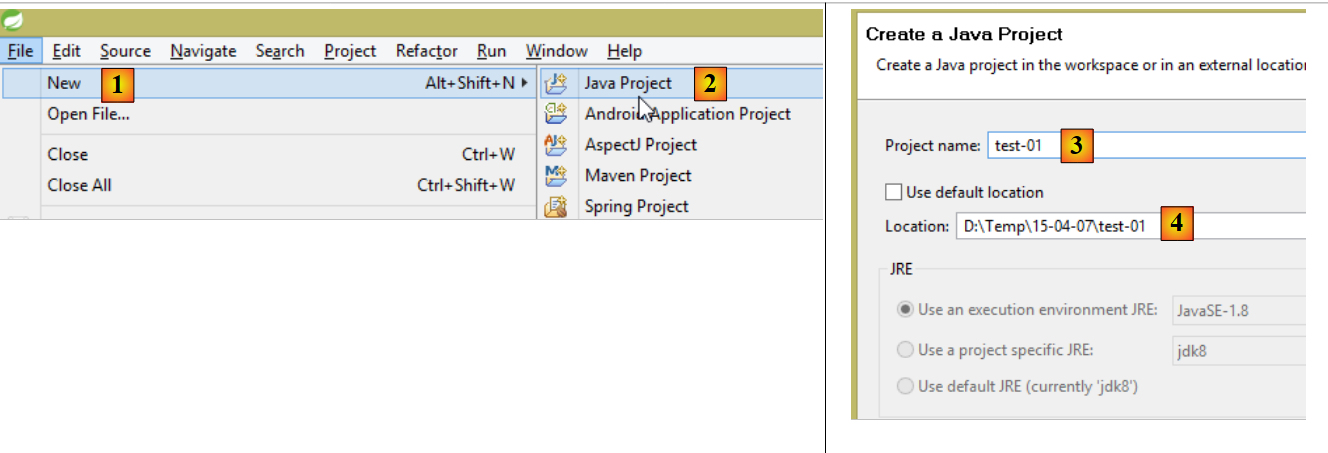1328x453 pixels.
Task: Select Use a project specific JRE option
Action: click(905, 350)
